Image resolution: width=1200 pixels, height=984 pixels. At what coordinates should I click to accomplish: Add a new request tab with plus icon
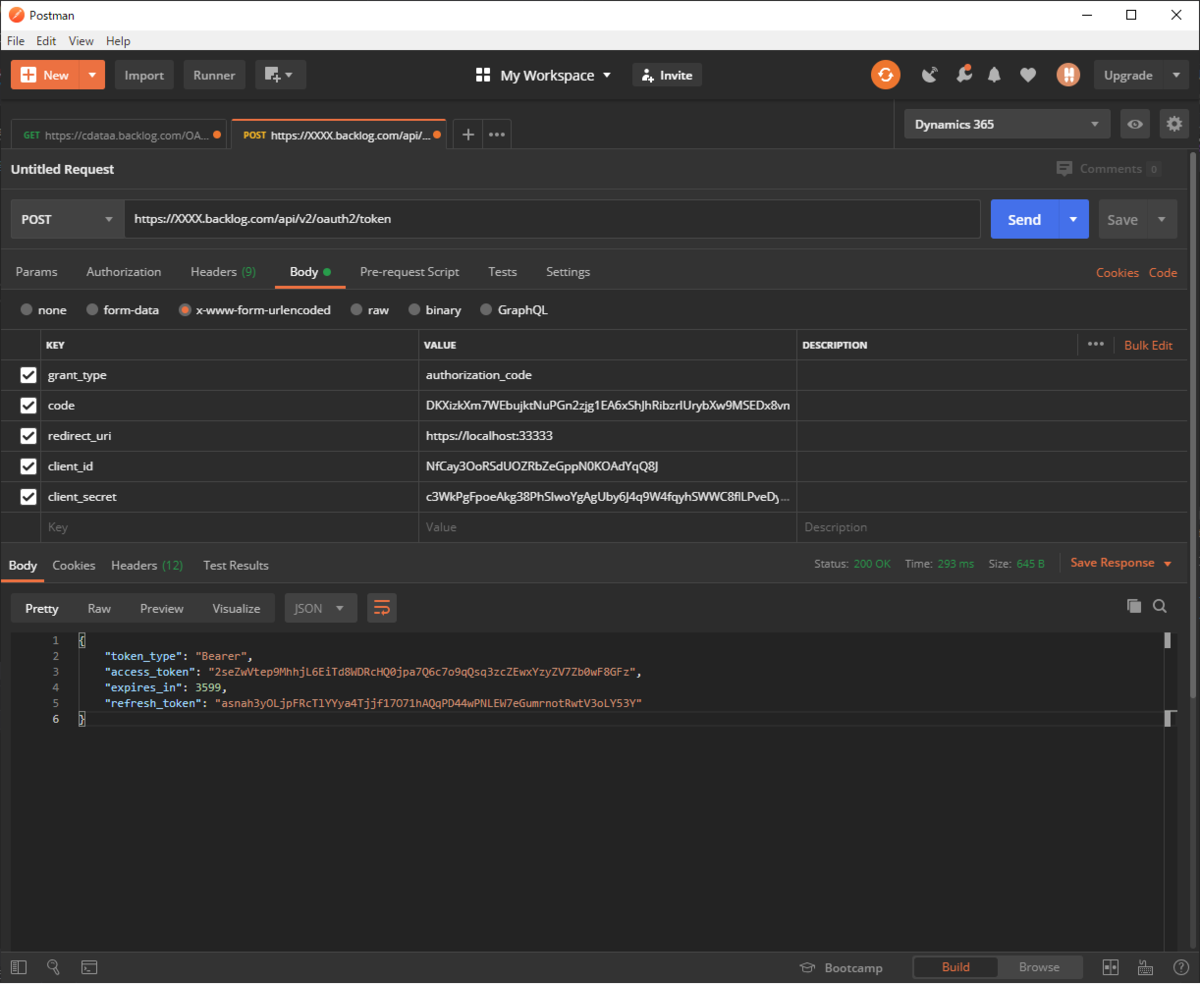468,134
